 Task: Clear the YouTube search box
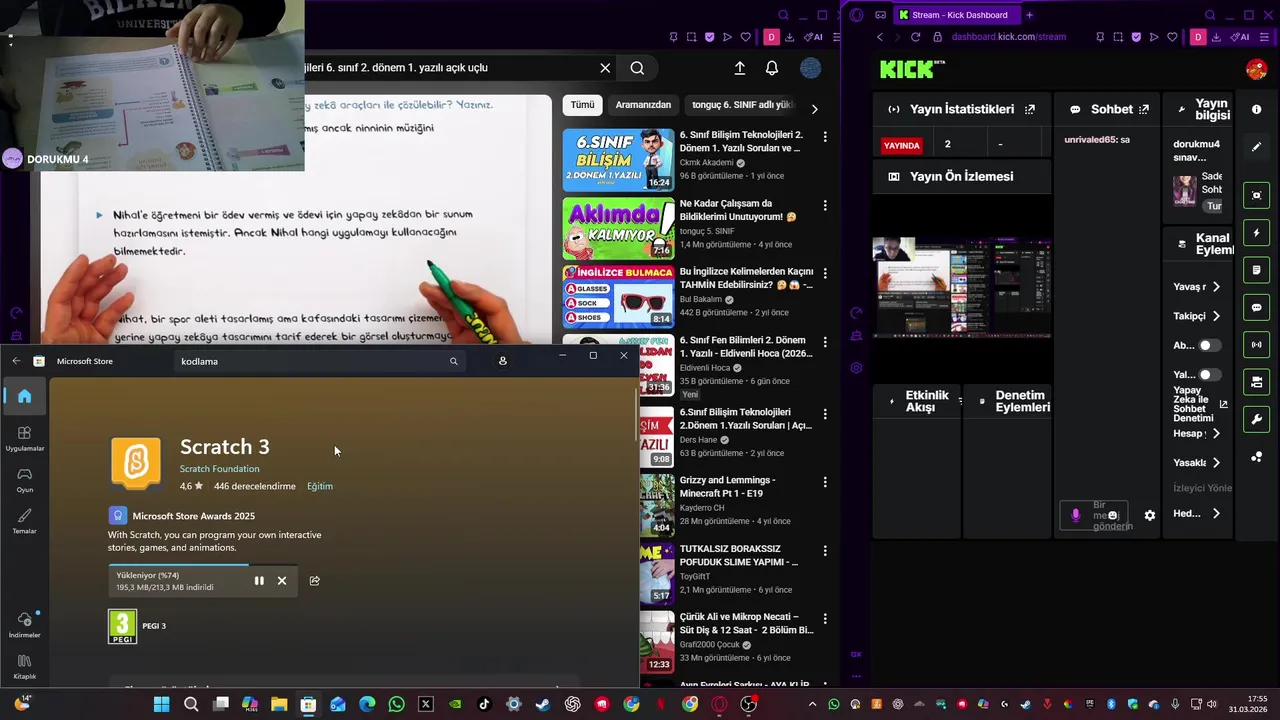[x=605, y=68]
